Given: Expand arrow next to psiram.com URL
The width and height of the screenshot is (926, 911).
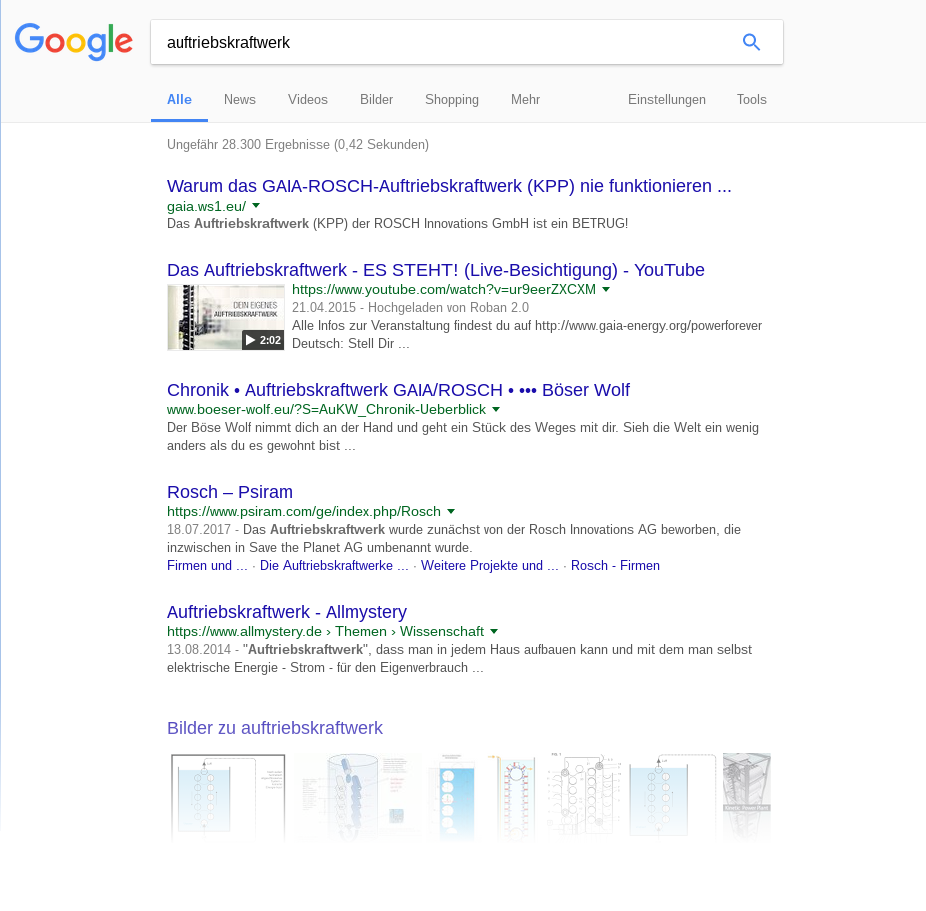Looking at the screenshot, I should 451,511.
